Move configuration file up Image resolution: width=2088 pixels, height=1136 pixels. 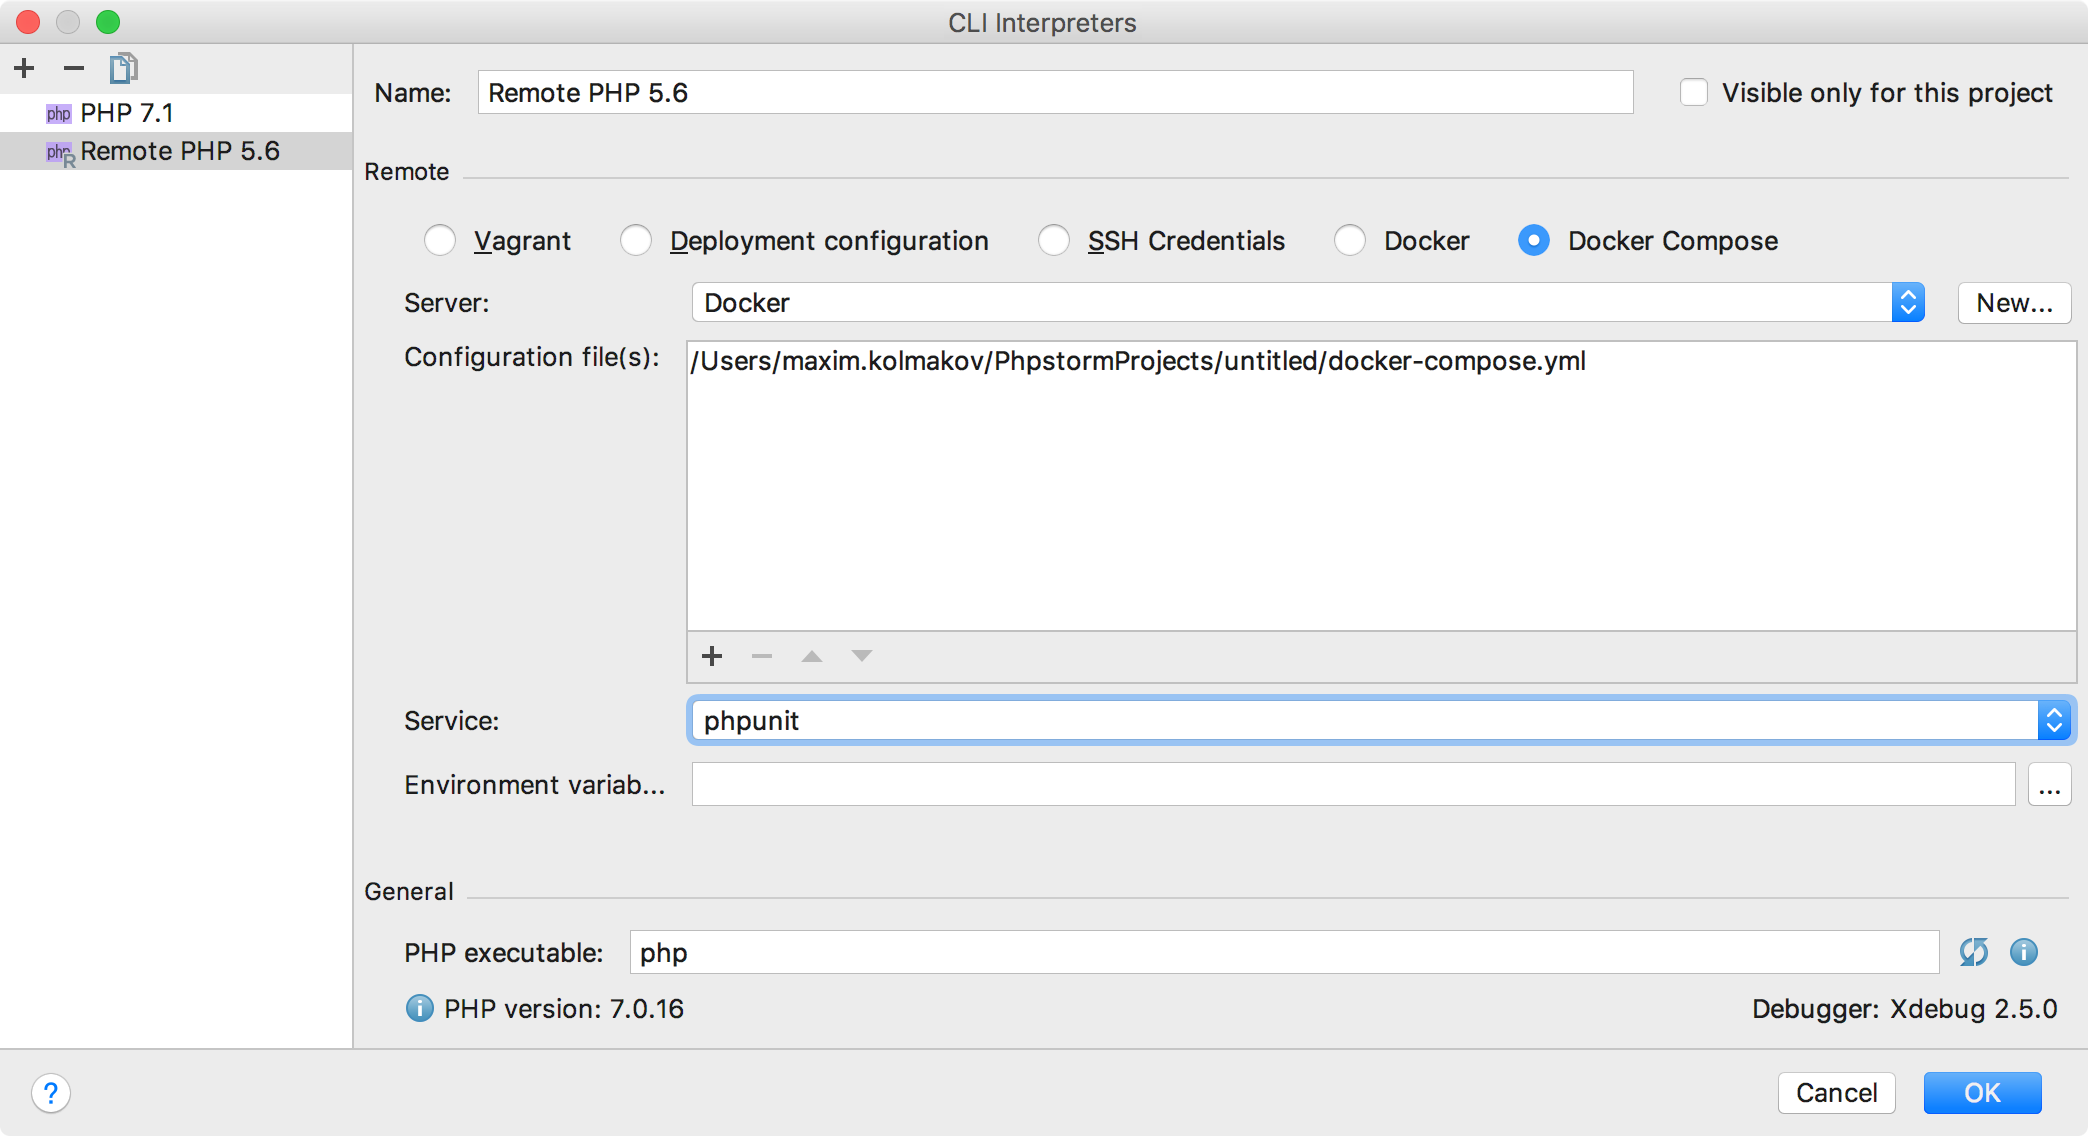[x=812, y=656]
